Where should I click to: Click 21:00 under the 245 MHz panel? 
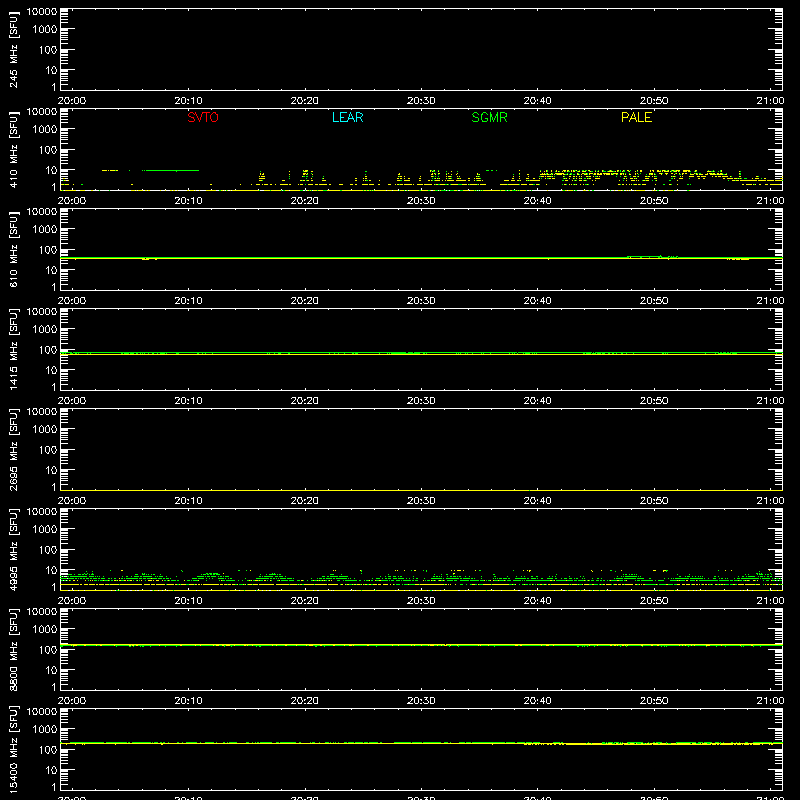770,101
